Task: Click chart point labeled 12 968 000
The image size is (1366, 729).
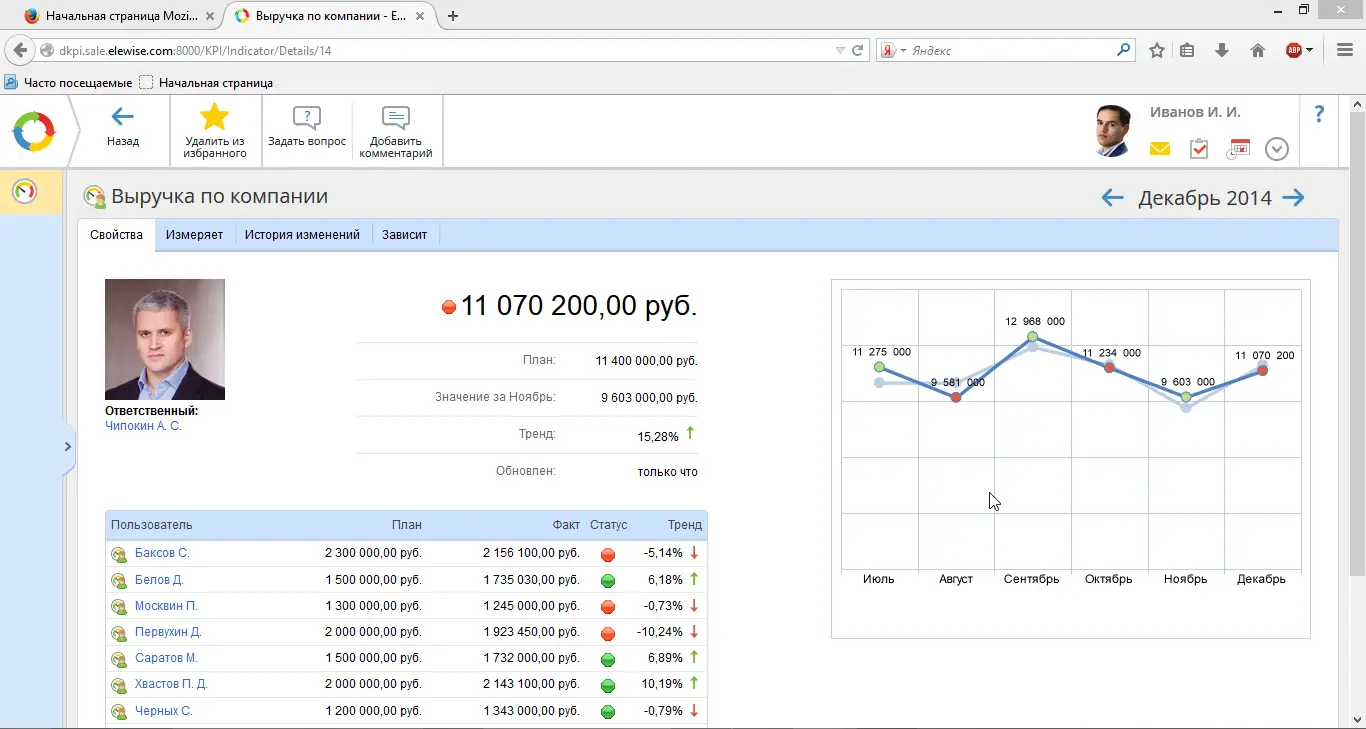Action: pos(1033,337)
